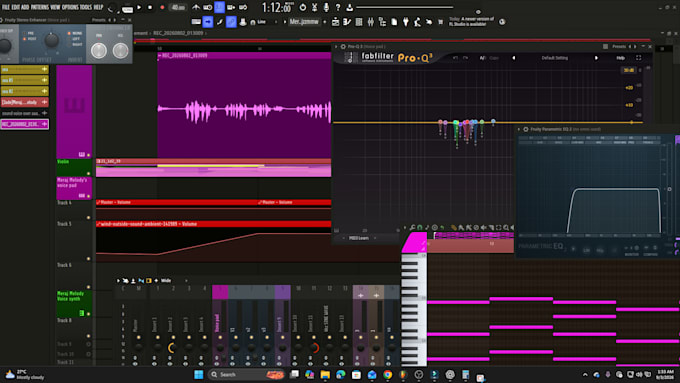Toggle A/B comparison in Pro-Q 3
The height and width of the screenshot is (383, 680).
(482, 58)
